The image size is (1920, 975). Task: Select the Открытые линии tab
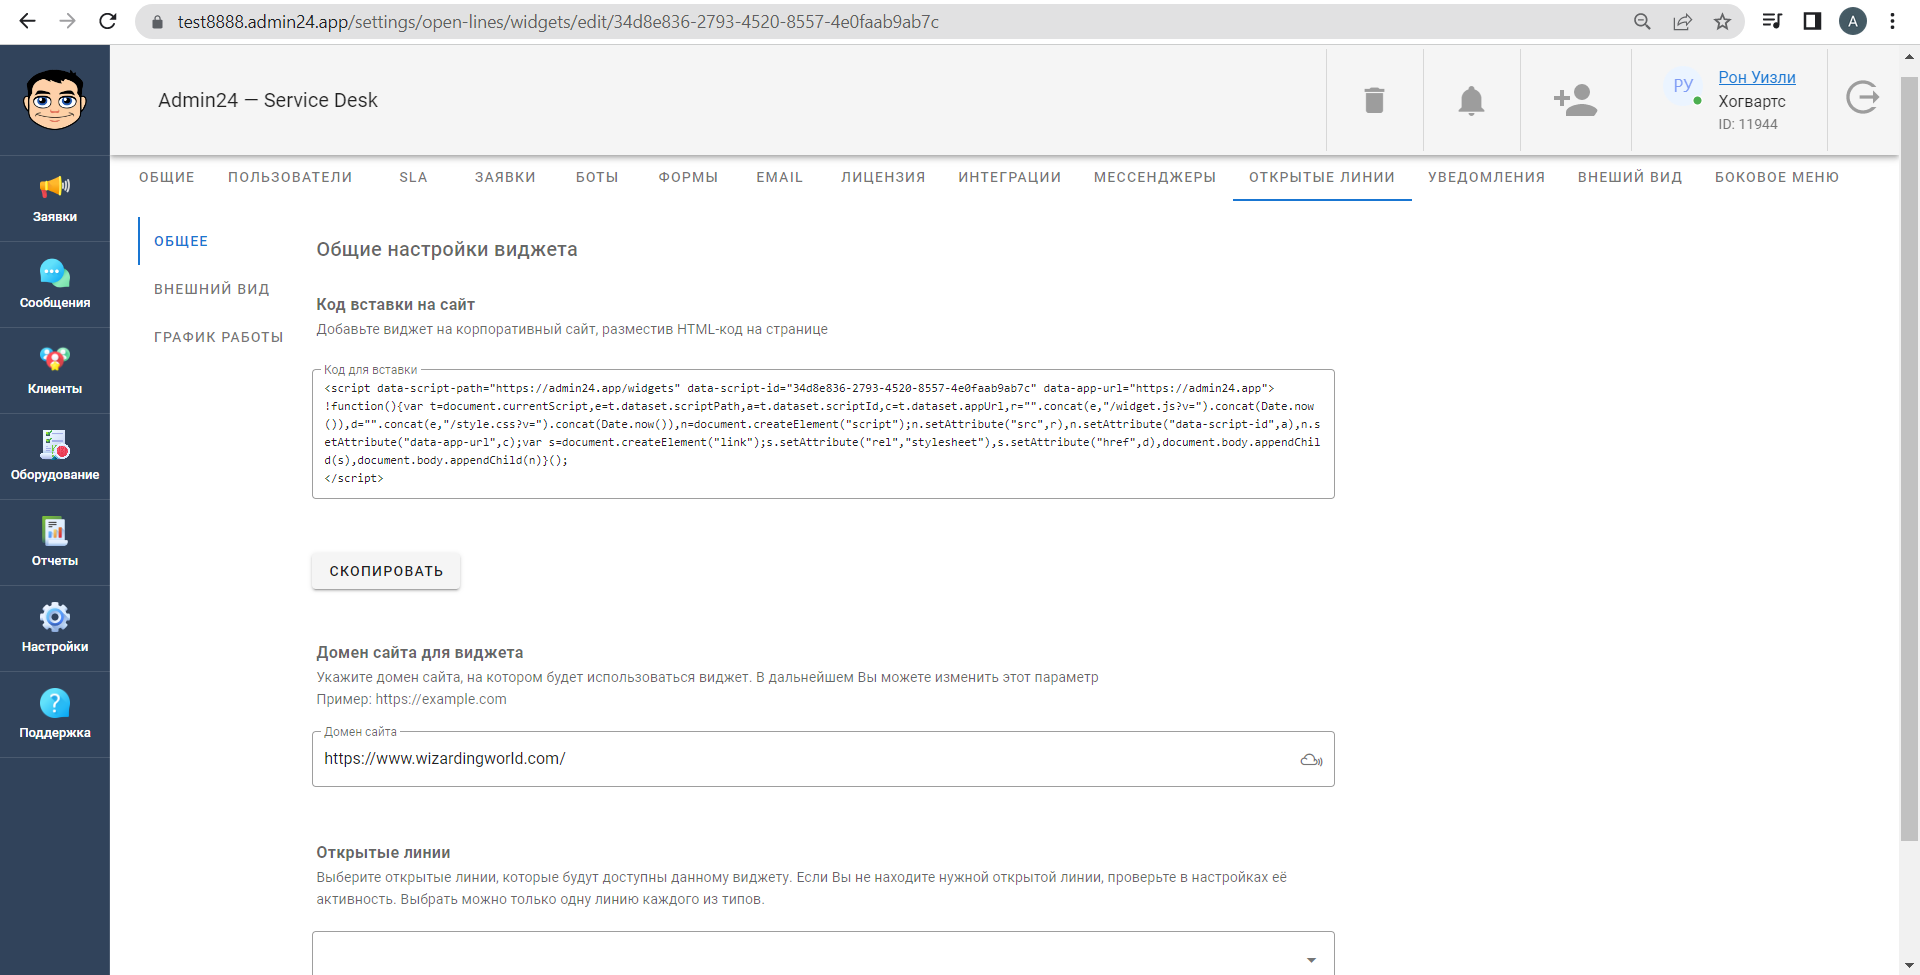coord(1322,177)
